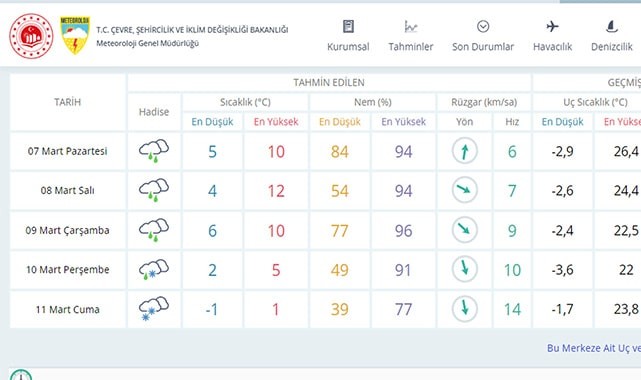This screenshot has height=380, width=641.
Task: Open the Tahminler chart icon
Action: 410,27
